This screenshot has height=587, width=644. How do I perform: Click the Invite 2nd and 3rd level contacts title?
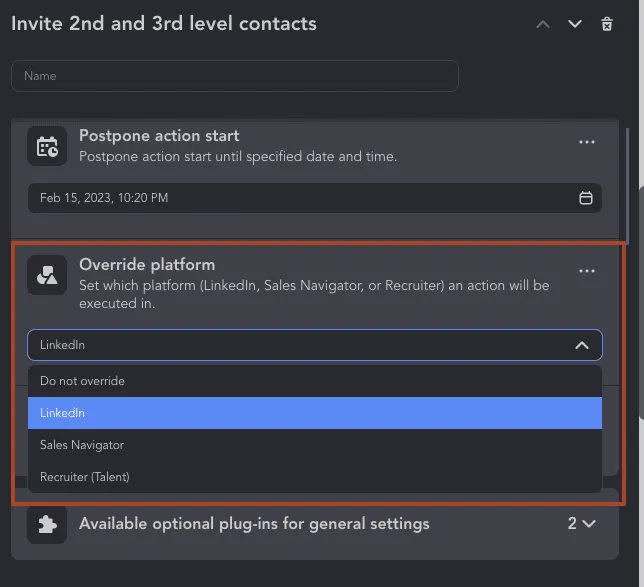[164, 23]
